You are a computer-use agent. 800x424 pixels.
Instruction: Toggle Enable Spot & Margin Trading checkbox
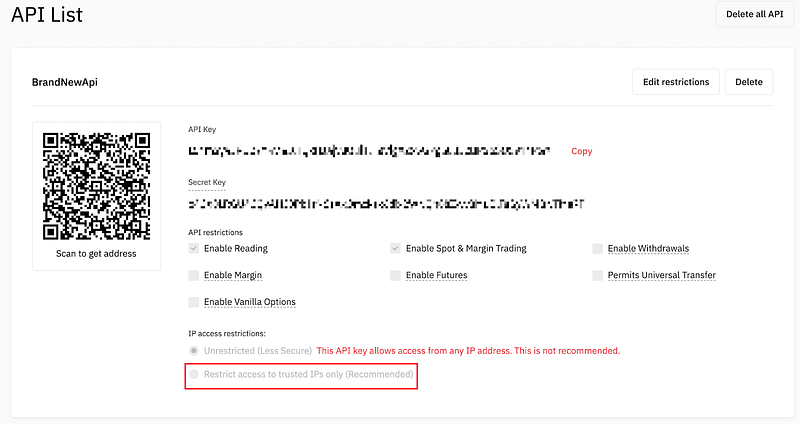point(395,248)
